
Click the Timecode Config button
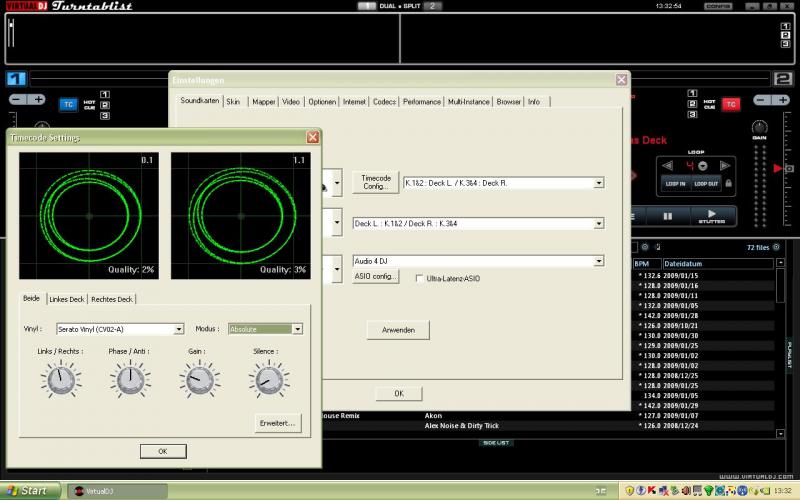(x=376, y=182)
